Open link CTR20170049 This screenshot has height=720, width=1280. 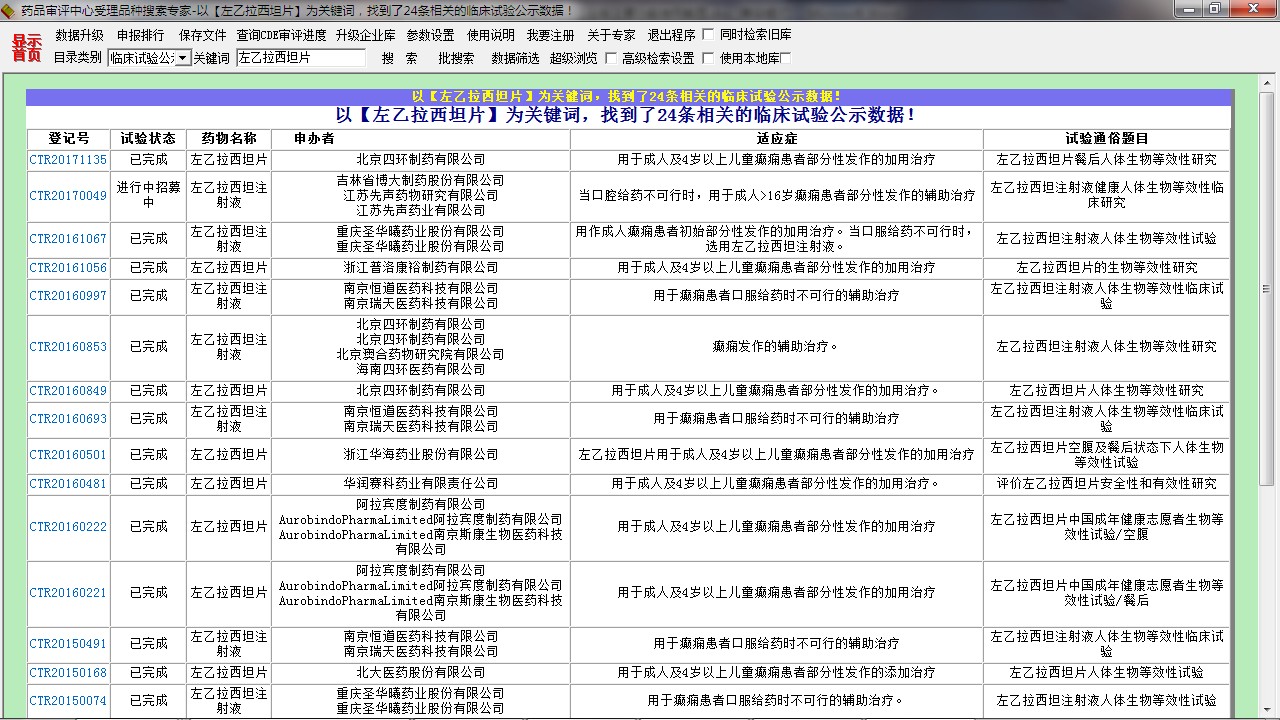point(68,196)
